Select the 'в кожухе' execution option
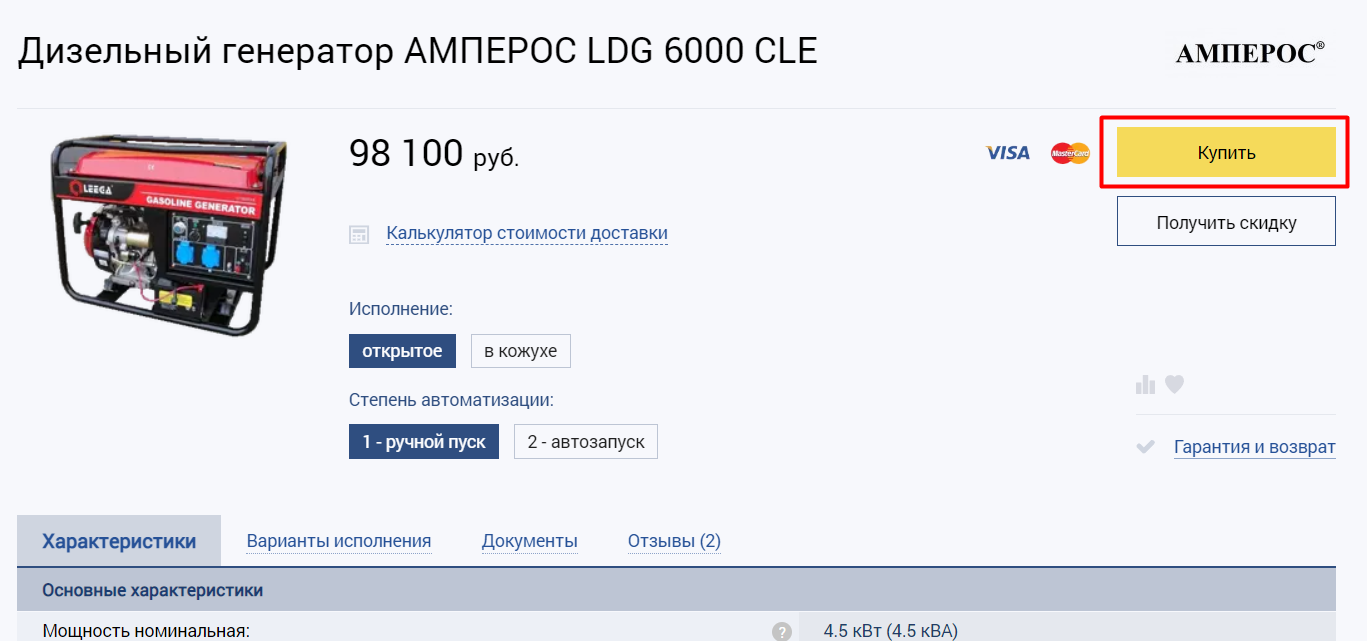1367x641 pixels. pyautogui.click(x=520, y=351)
